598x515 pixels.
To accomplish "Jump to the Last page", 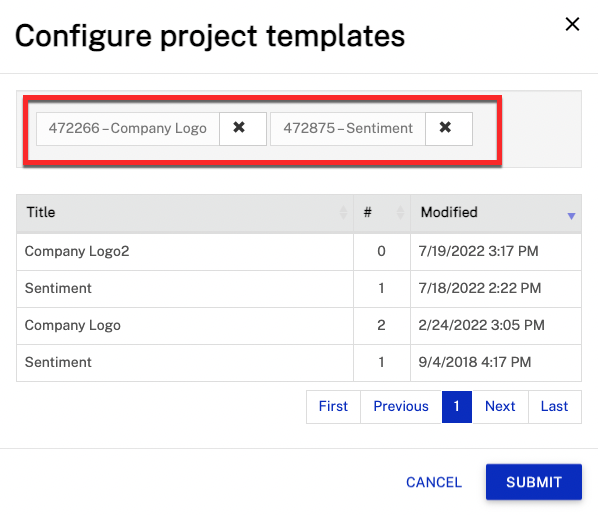I will click(x=555, y=407).
